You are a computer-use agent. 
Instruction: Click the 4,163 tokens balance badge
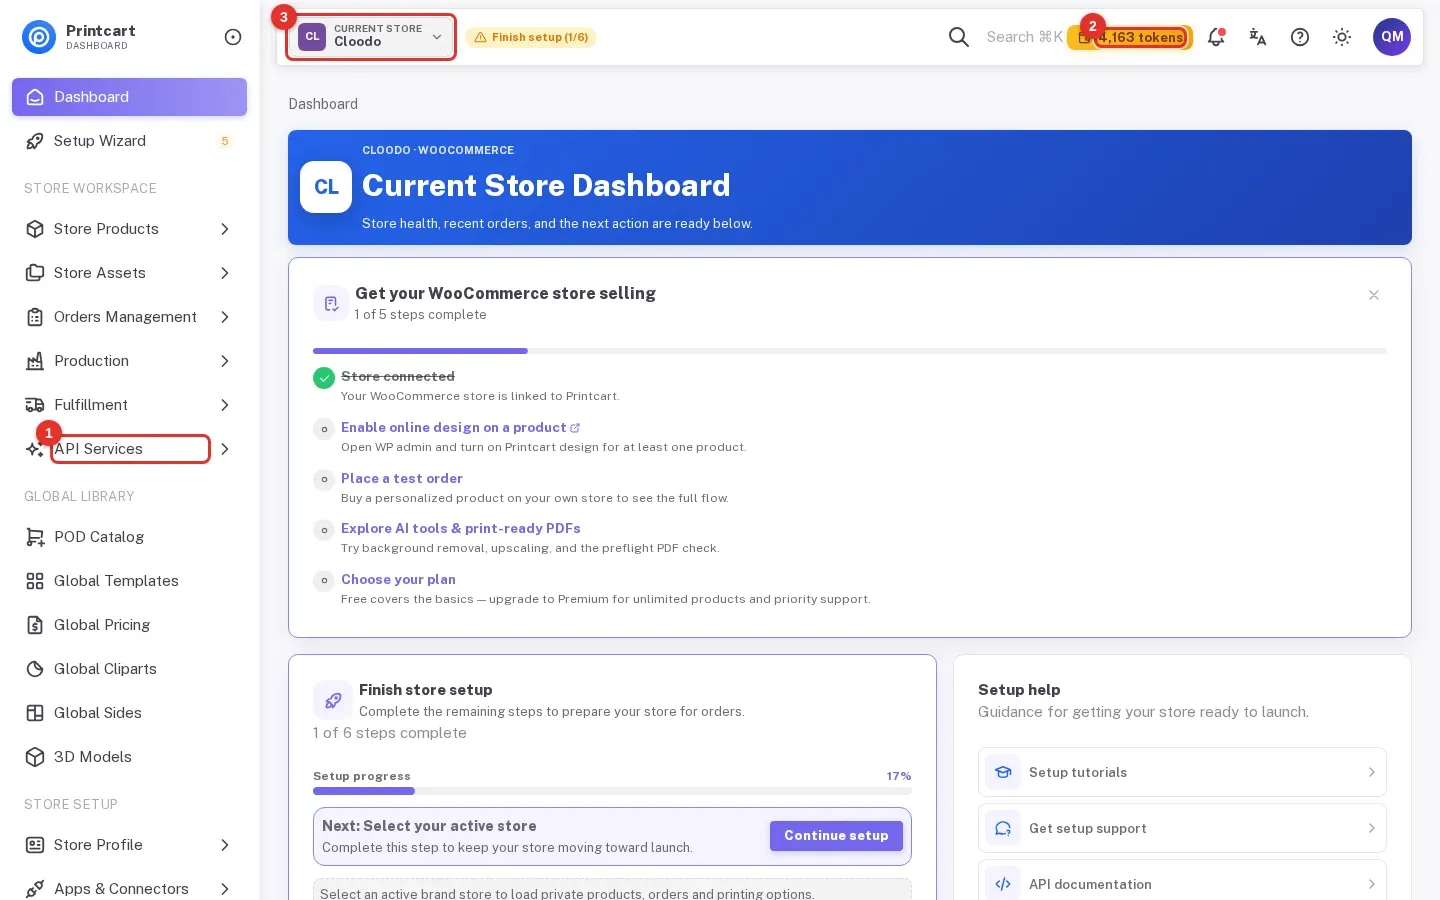coord(1130,37)
